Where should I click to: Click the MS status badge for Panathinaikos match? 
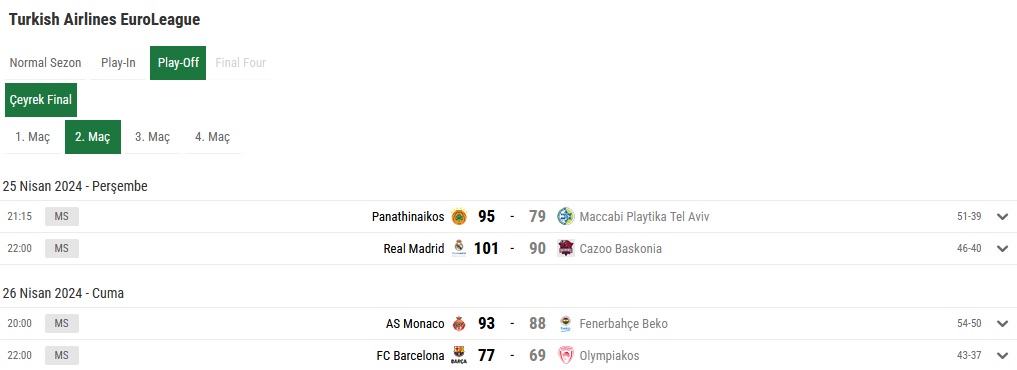point(62,217)
